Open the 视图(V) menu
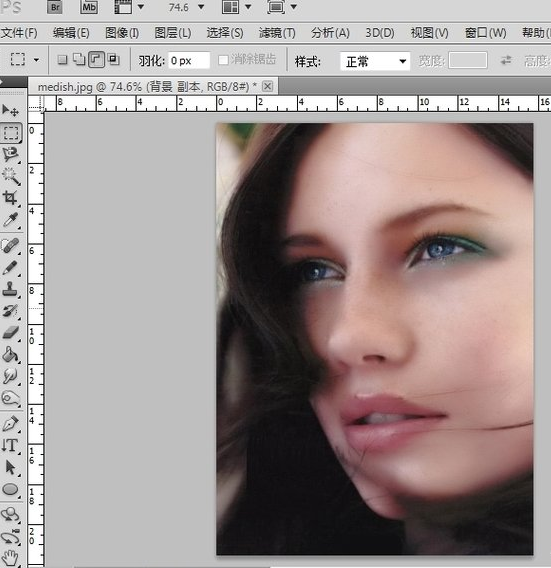This screenshot has width=551, height=568. click(429, 33)
